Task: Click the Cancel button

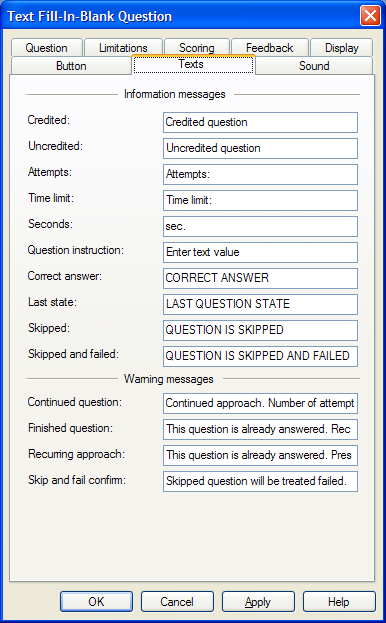Action: pos(177,602)
